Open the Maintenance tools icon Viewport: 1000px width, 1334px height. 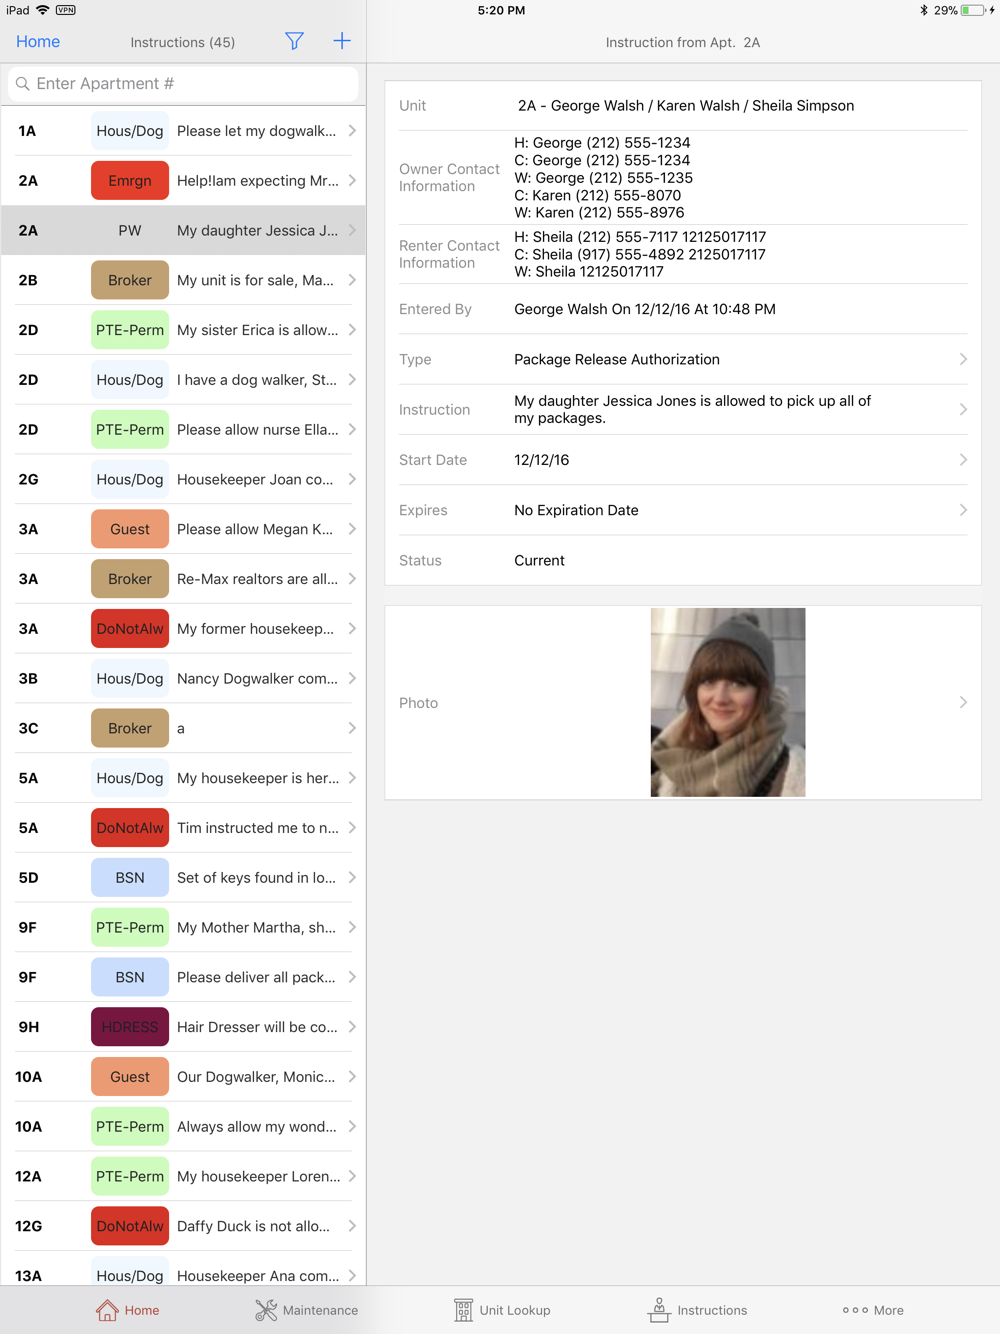tap(266, 1310)
